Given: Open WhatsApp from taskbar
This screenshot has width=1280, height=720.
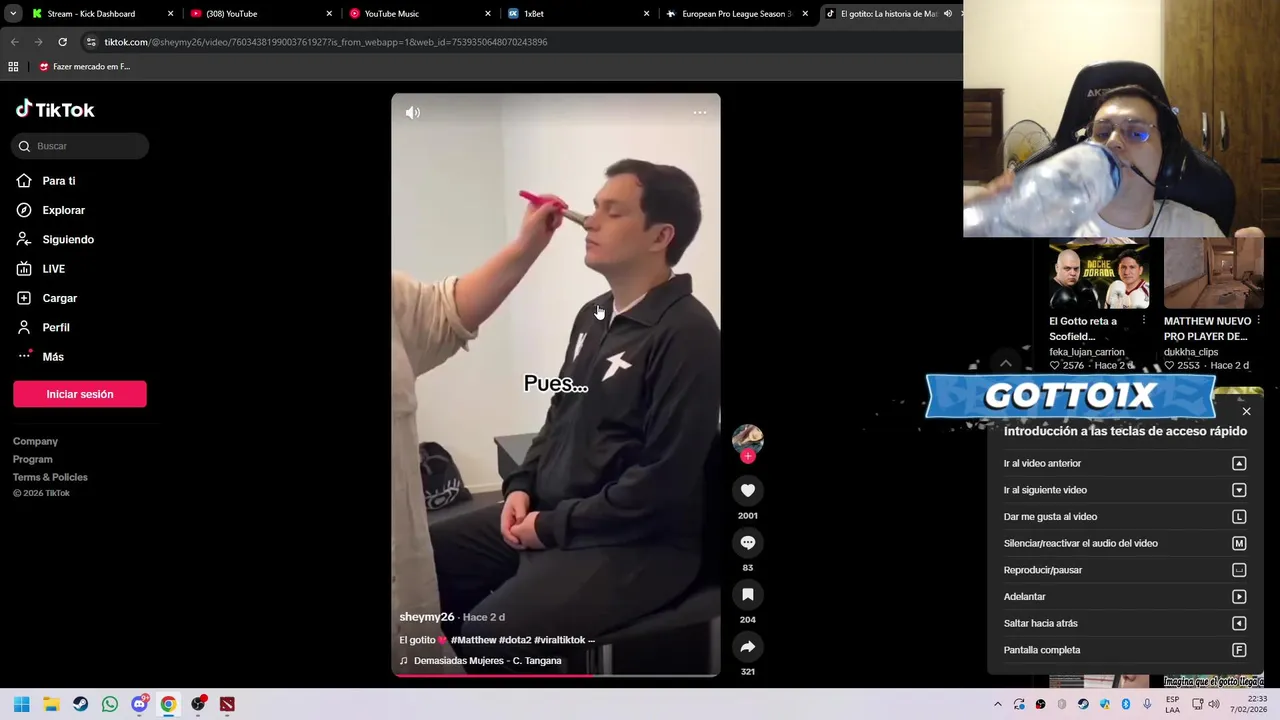Looking at the screenshot, I should click(110, 704).
